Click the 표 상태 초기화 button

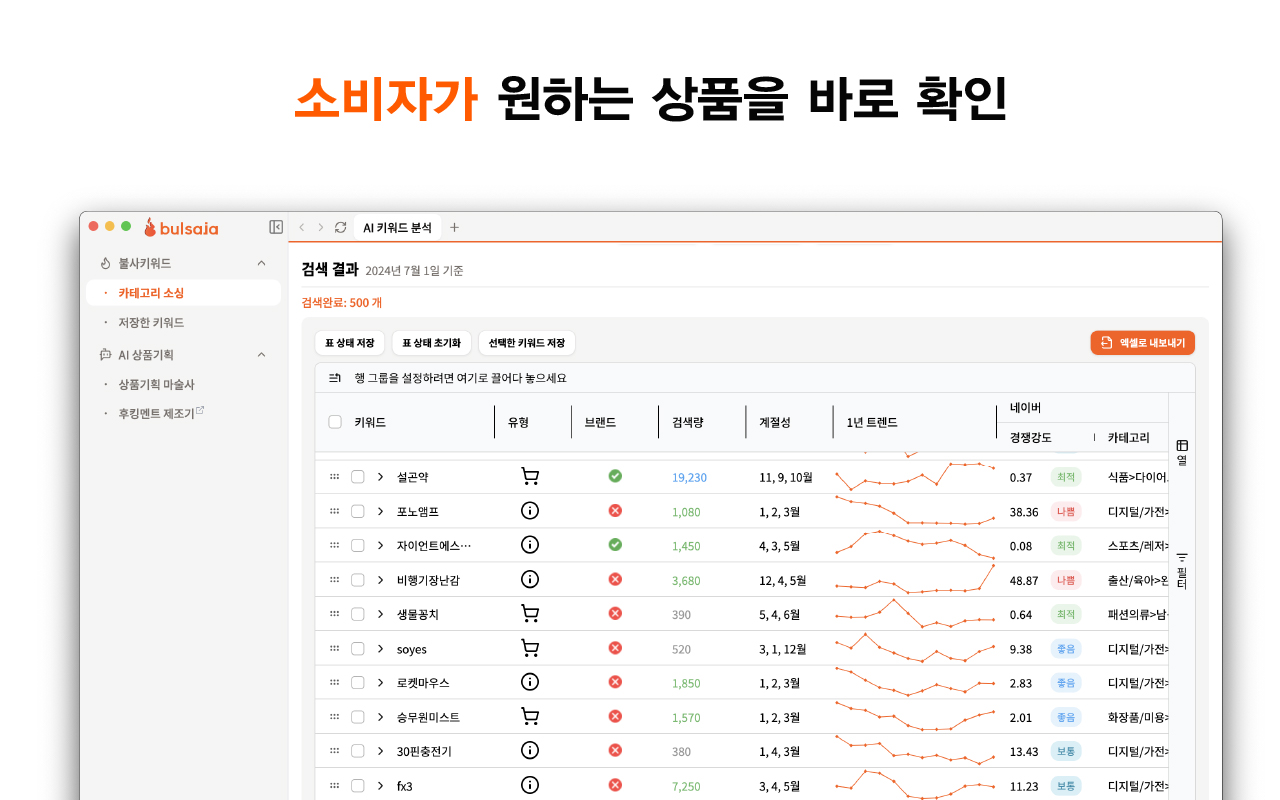pos(432,343)
